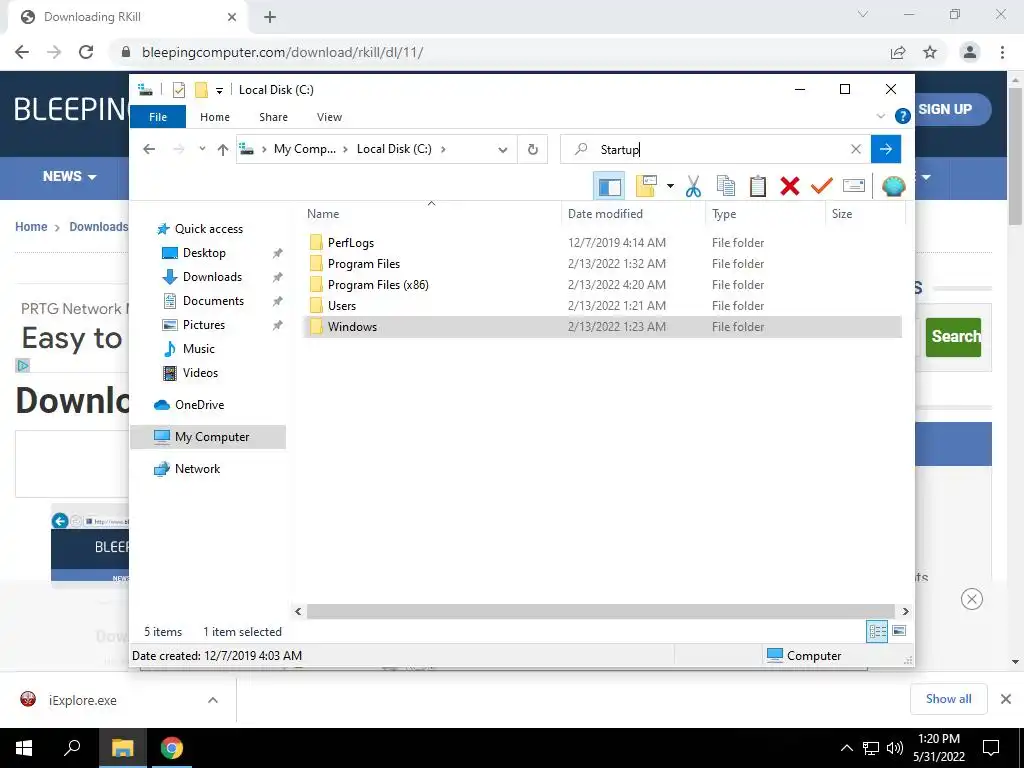Click the Rename icon in toolbar
1024x768 pixels.
pyautogui.click(x=854, y=186)
